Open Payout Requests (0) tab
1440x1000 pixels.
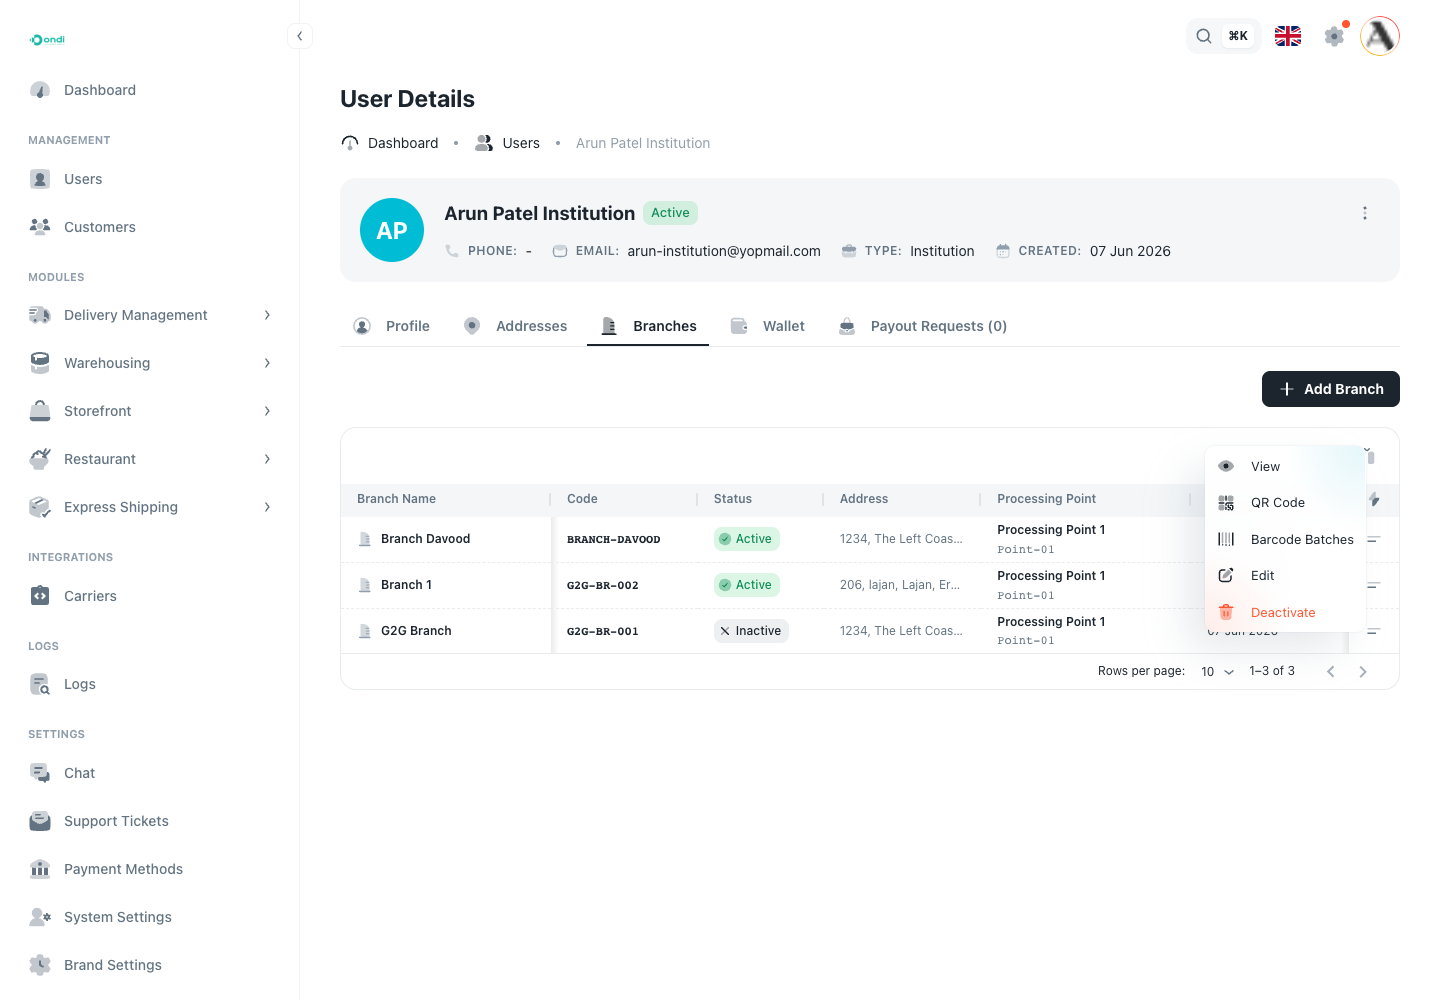click(x=923, y=326)
